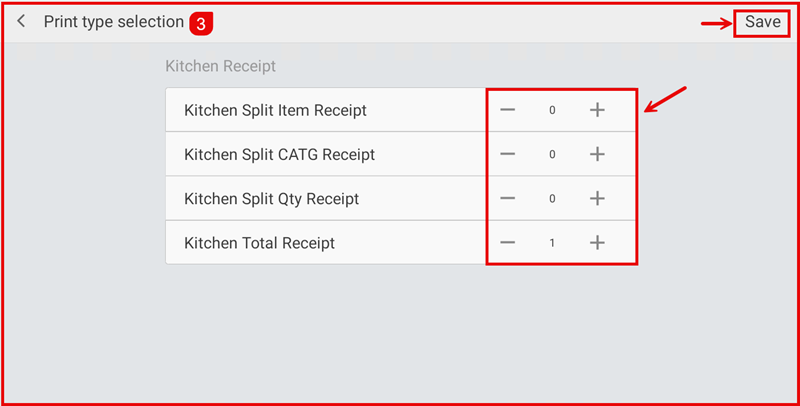The width and height of the screenshot is (800, 406).
Task: Decrease Kitchen Split CATG Receipt count
Action: [508, 154]
